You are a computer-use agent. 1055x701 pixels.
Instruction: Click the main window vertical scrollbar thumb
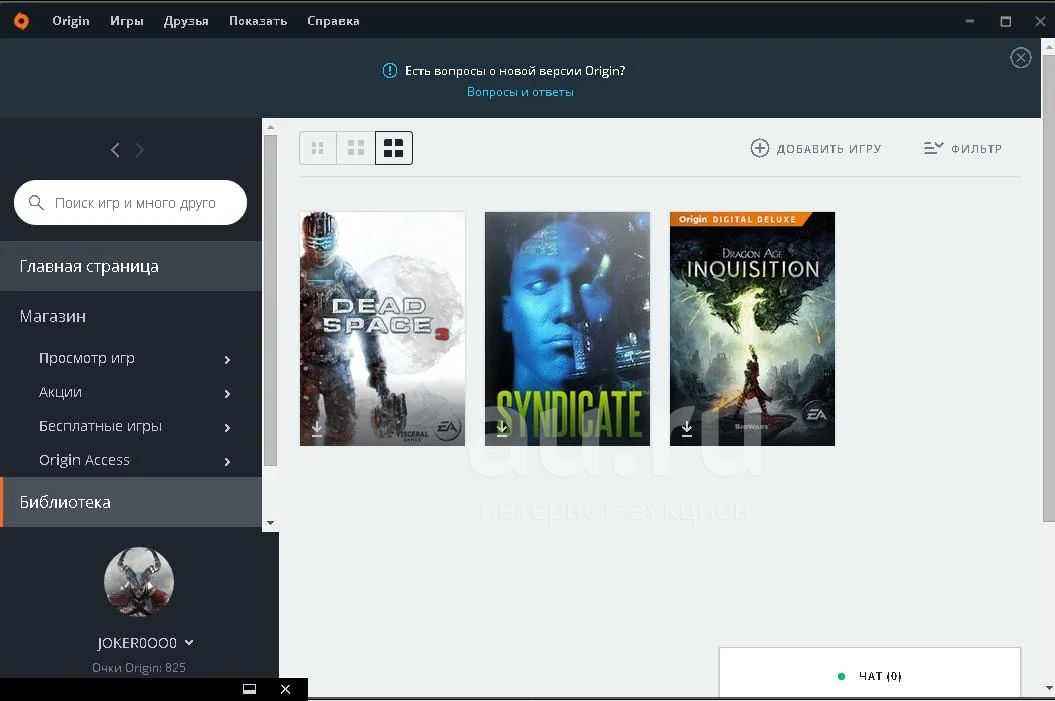pyautogui.click(x=1048, y=287)
